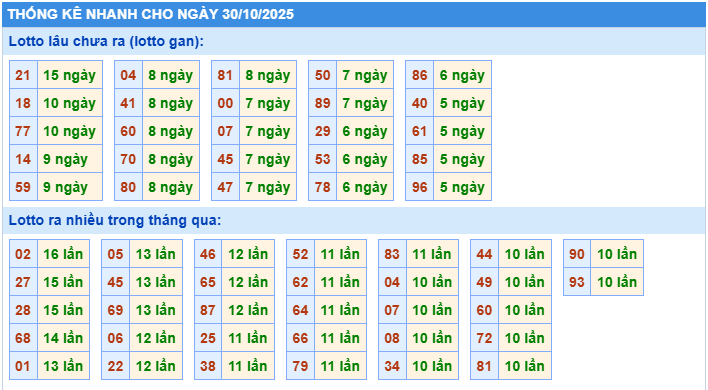
Task: Click '11 lần' cell beside number 25
Action: (x=248, y=338)
